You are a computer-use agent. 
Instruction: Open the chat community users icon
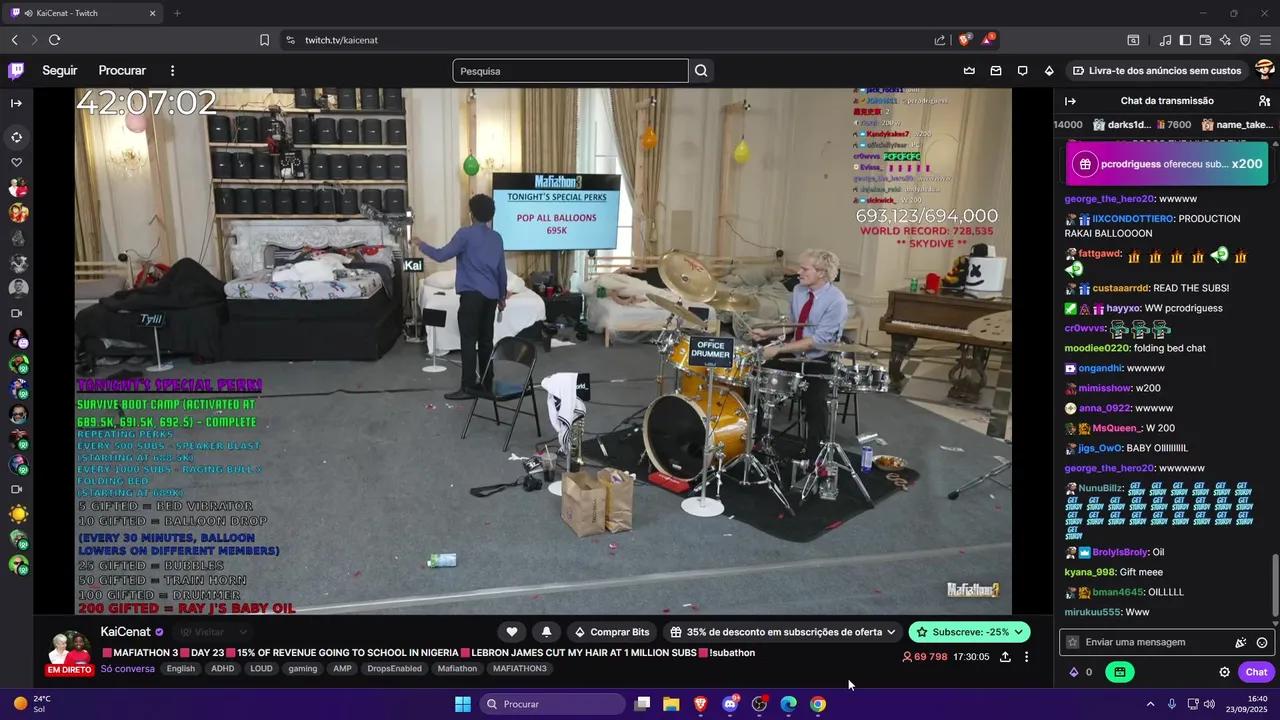coord(1264,101)
